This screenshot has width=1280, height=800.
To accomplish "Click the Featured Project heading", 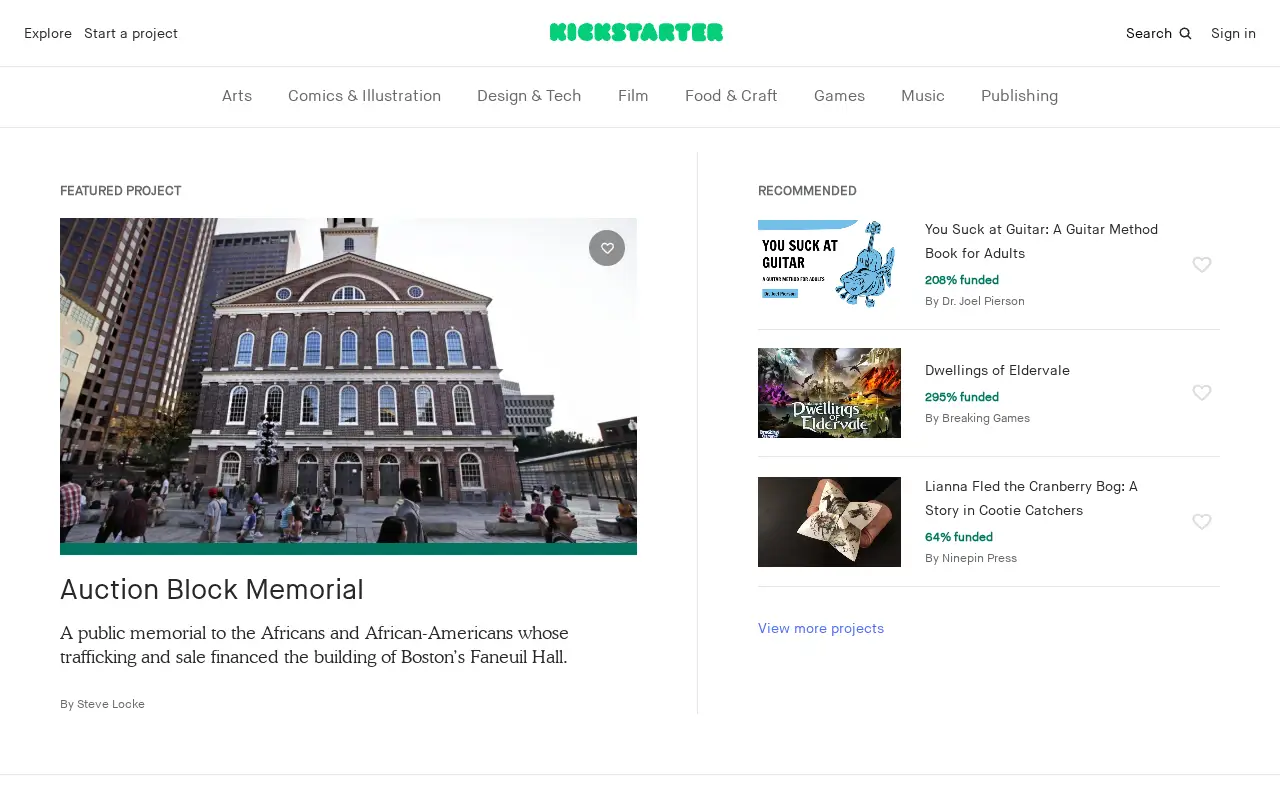I will click(x=120, y=191).
